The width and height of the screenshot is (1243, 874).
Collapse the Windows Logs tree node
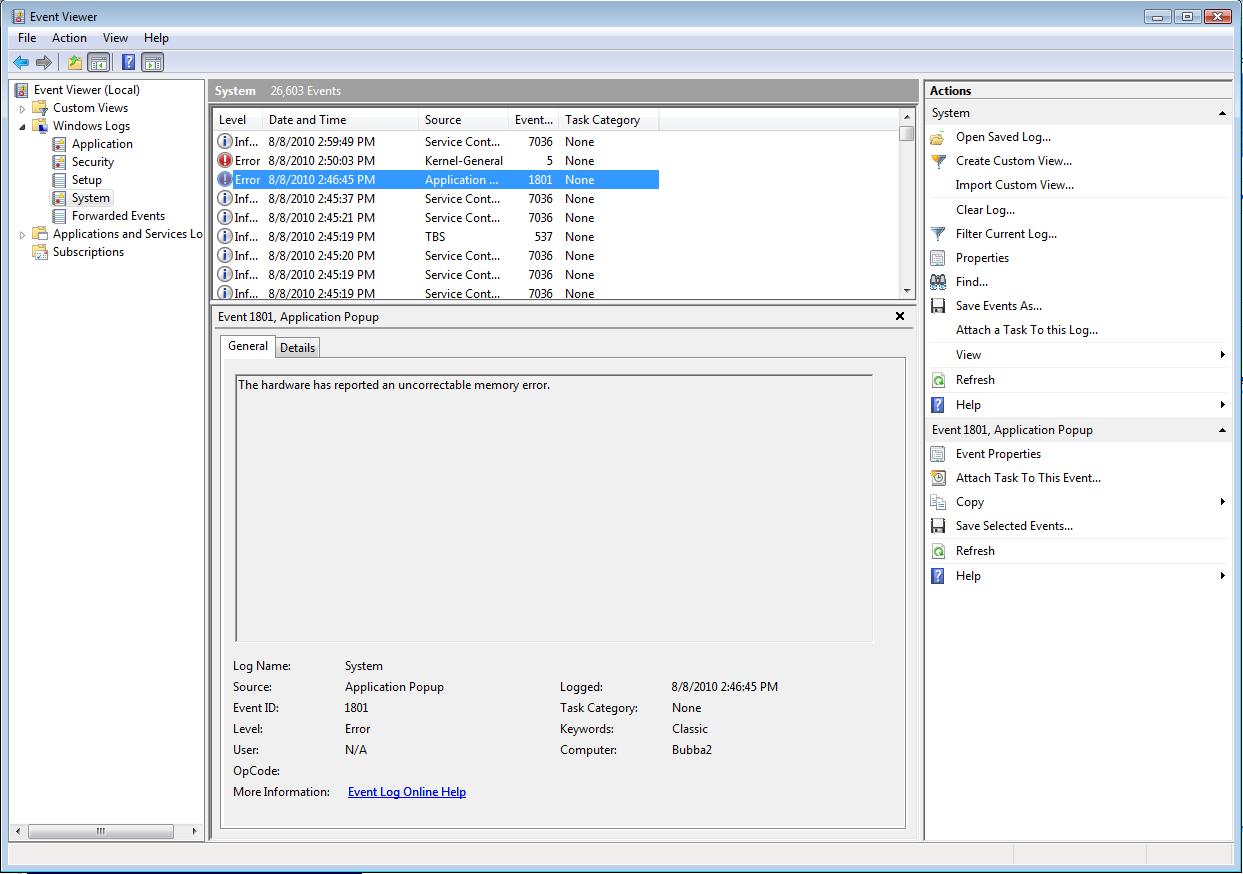pos(22,126)
